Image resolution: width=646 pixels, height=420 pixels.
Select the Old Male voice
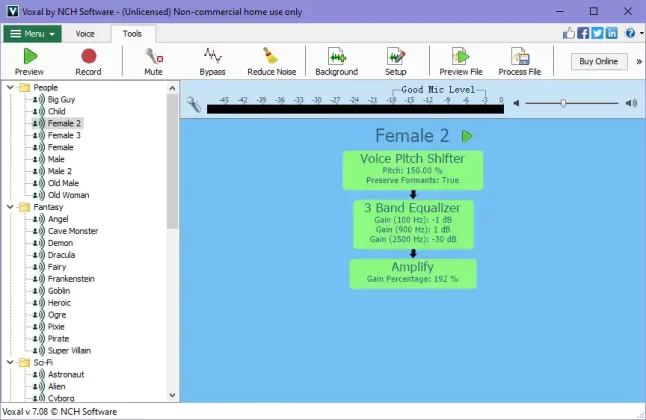click(63, 183)
